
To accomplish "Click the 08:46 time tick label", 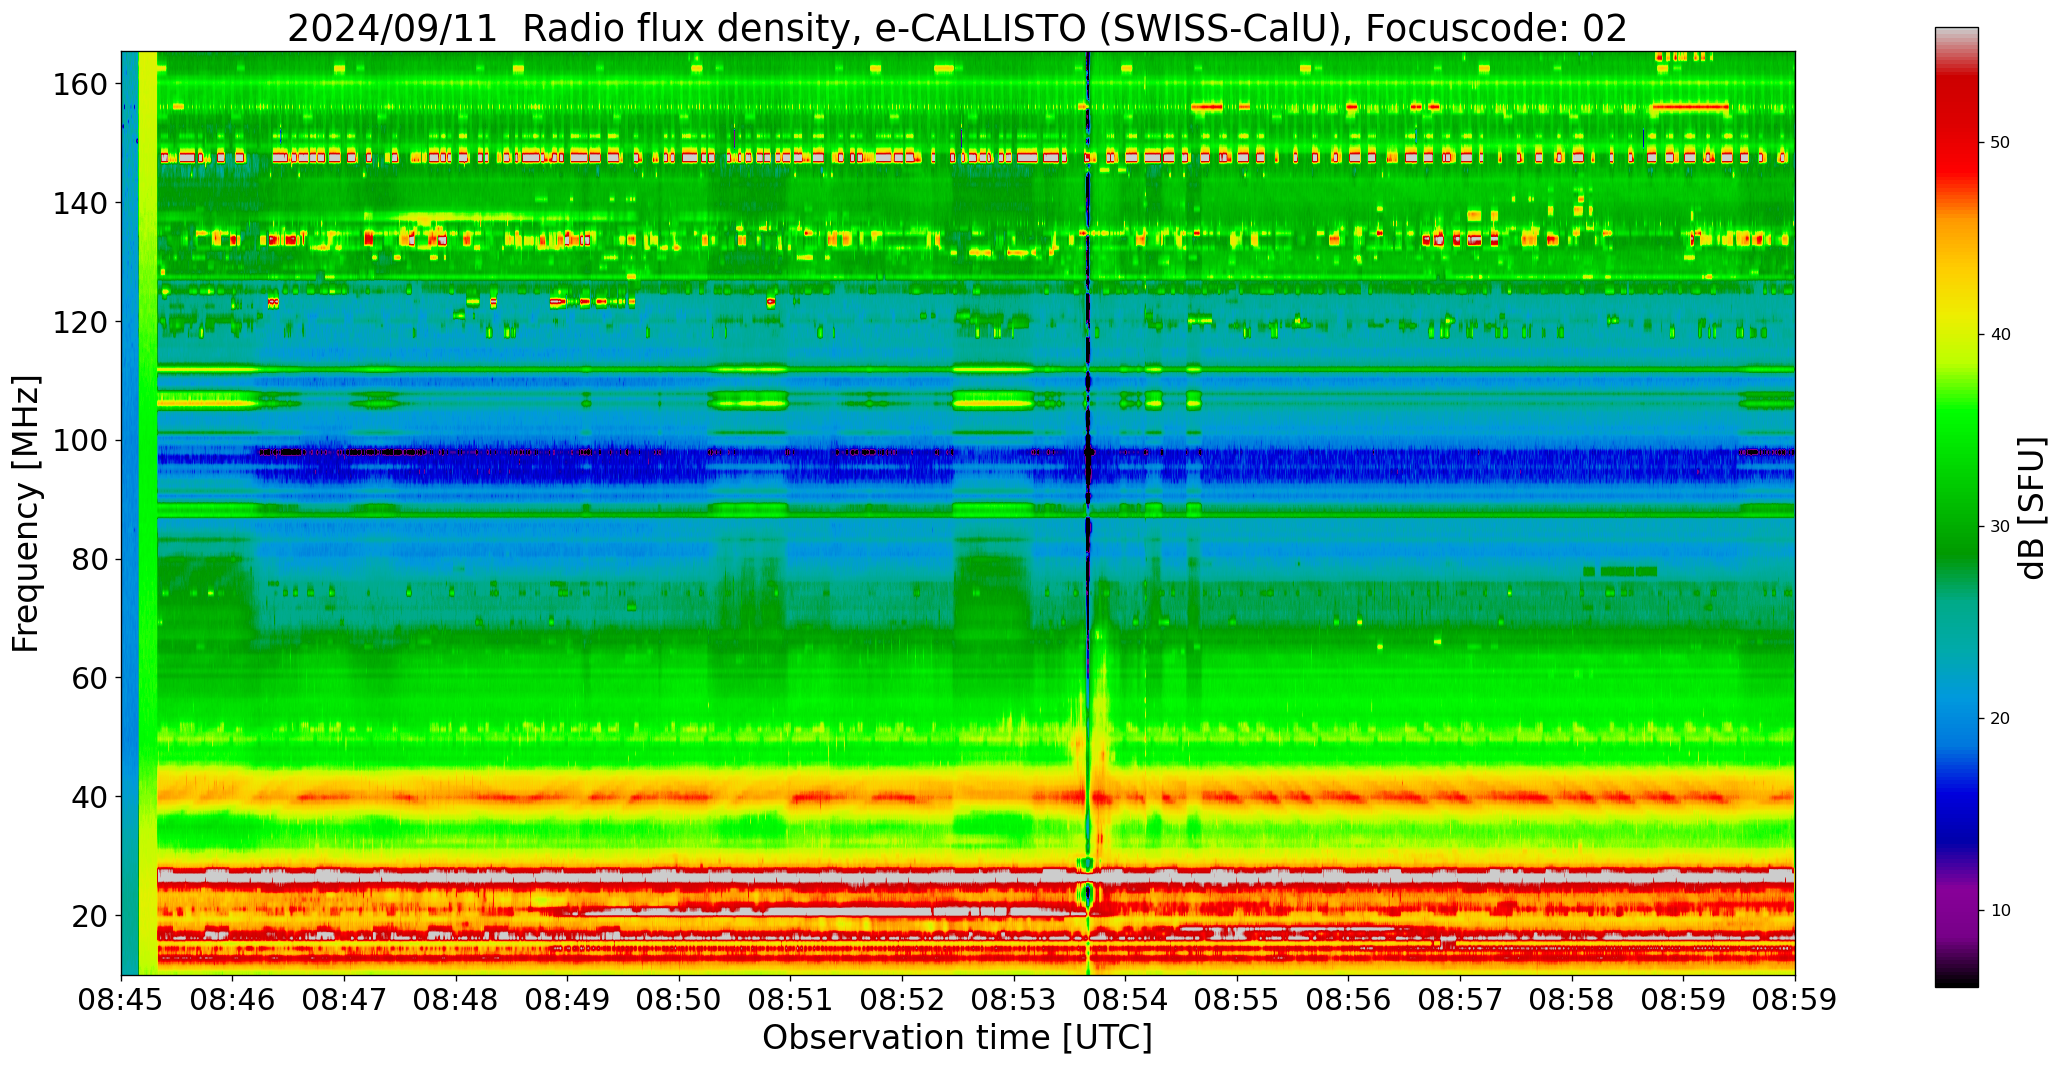I will [233, 1001].
